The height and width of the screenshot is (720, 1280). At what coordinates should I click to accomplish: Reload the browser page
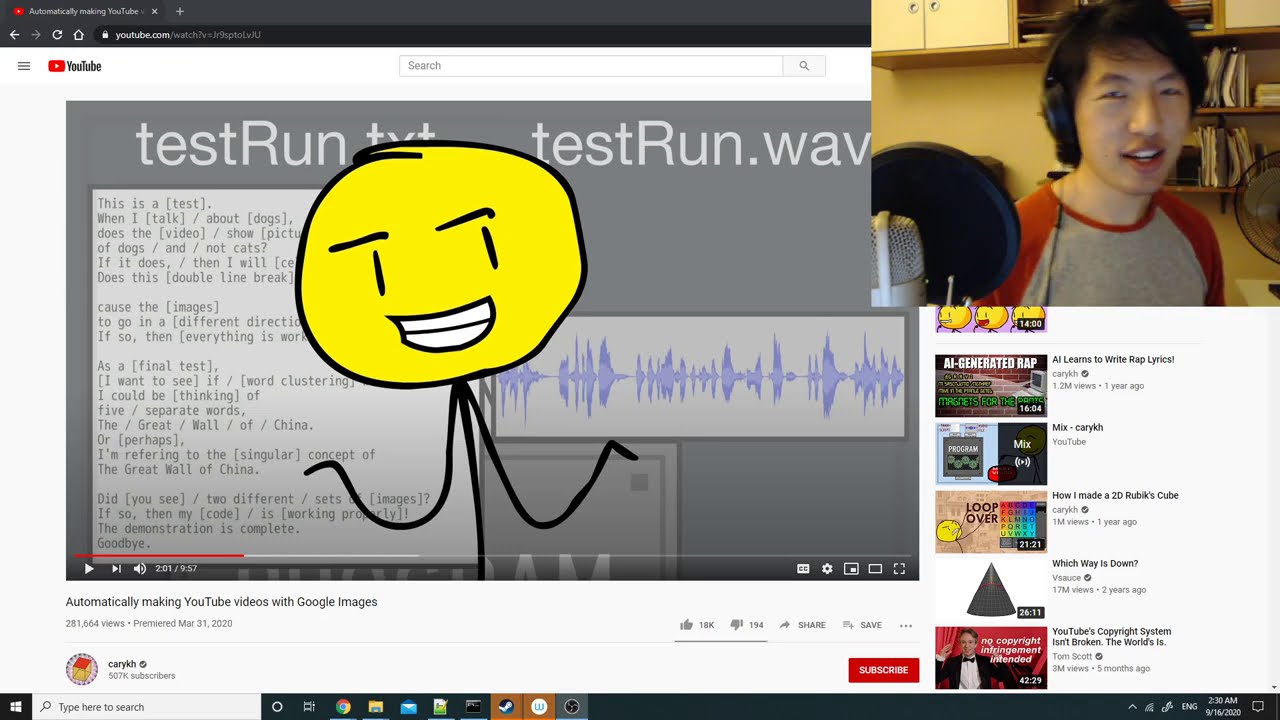57,35
